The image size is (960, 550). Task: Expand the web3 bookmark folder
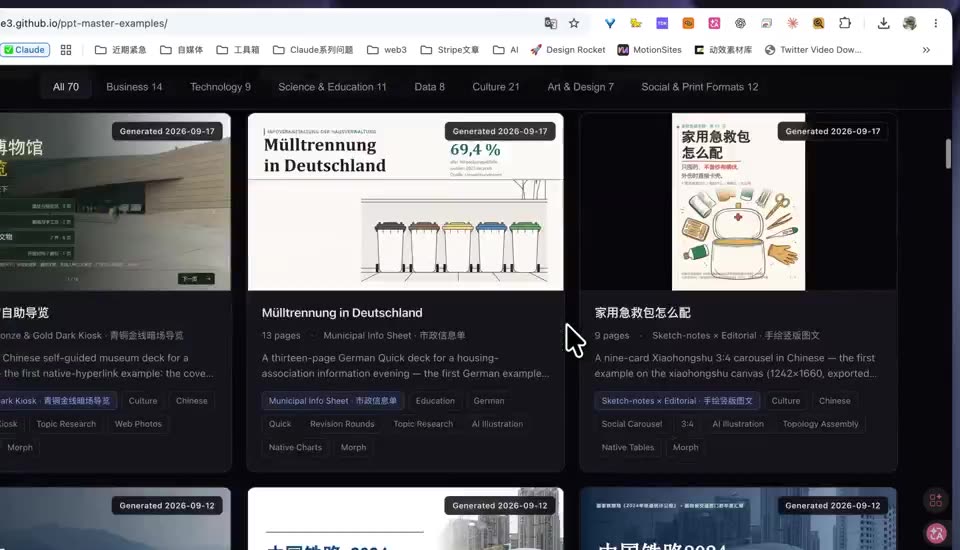click(x=386, y=50)
